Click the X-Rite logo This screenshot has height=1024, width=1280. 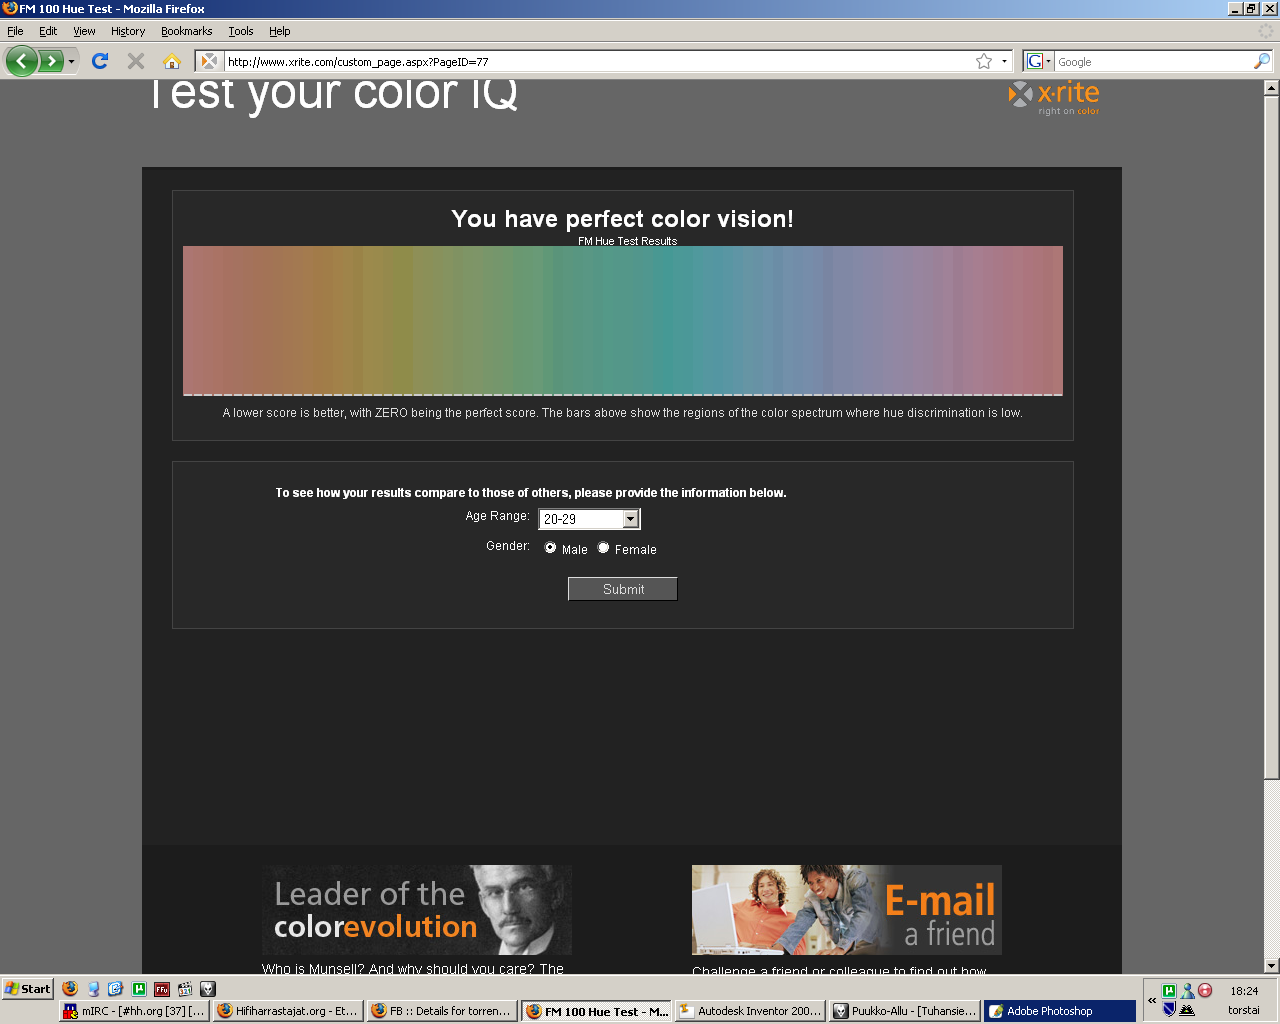click(x=1054, y=98)
